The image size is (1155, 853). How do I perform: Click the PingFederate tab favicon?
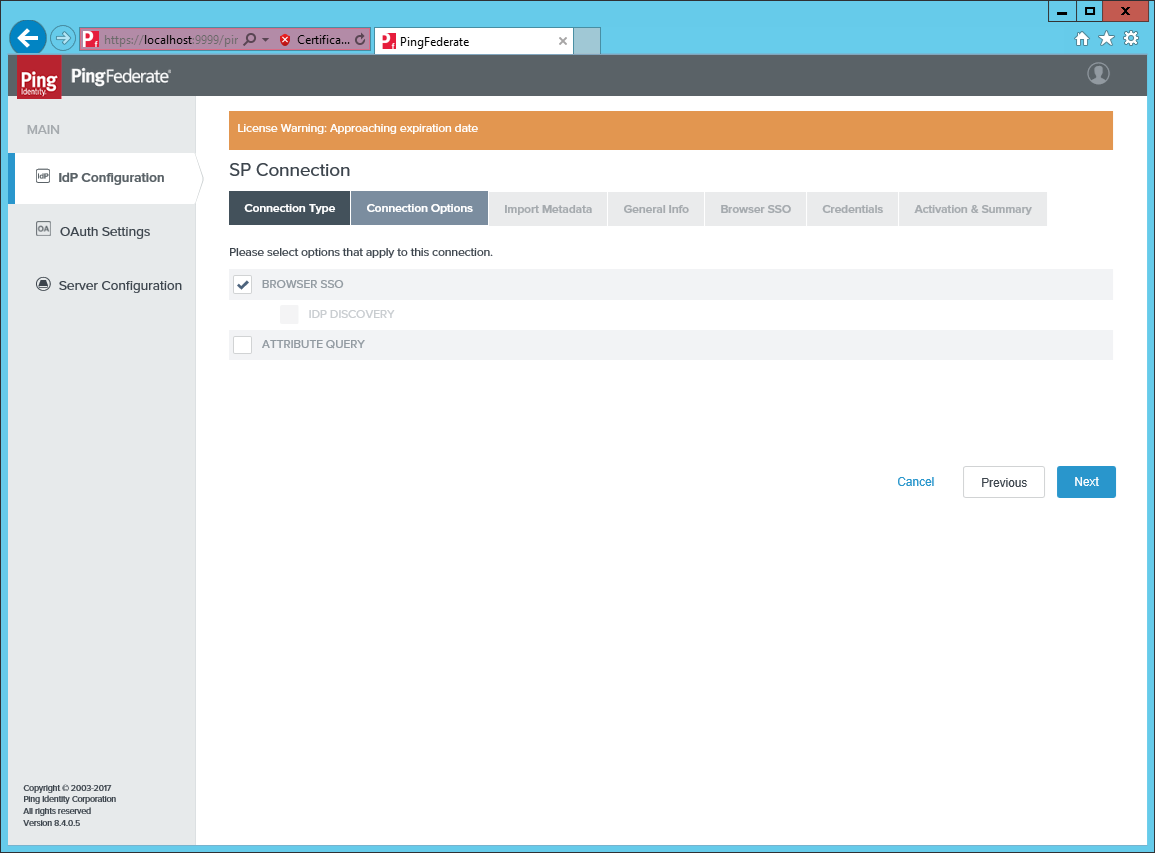389,41
